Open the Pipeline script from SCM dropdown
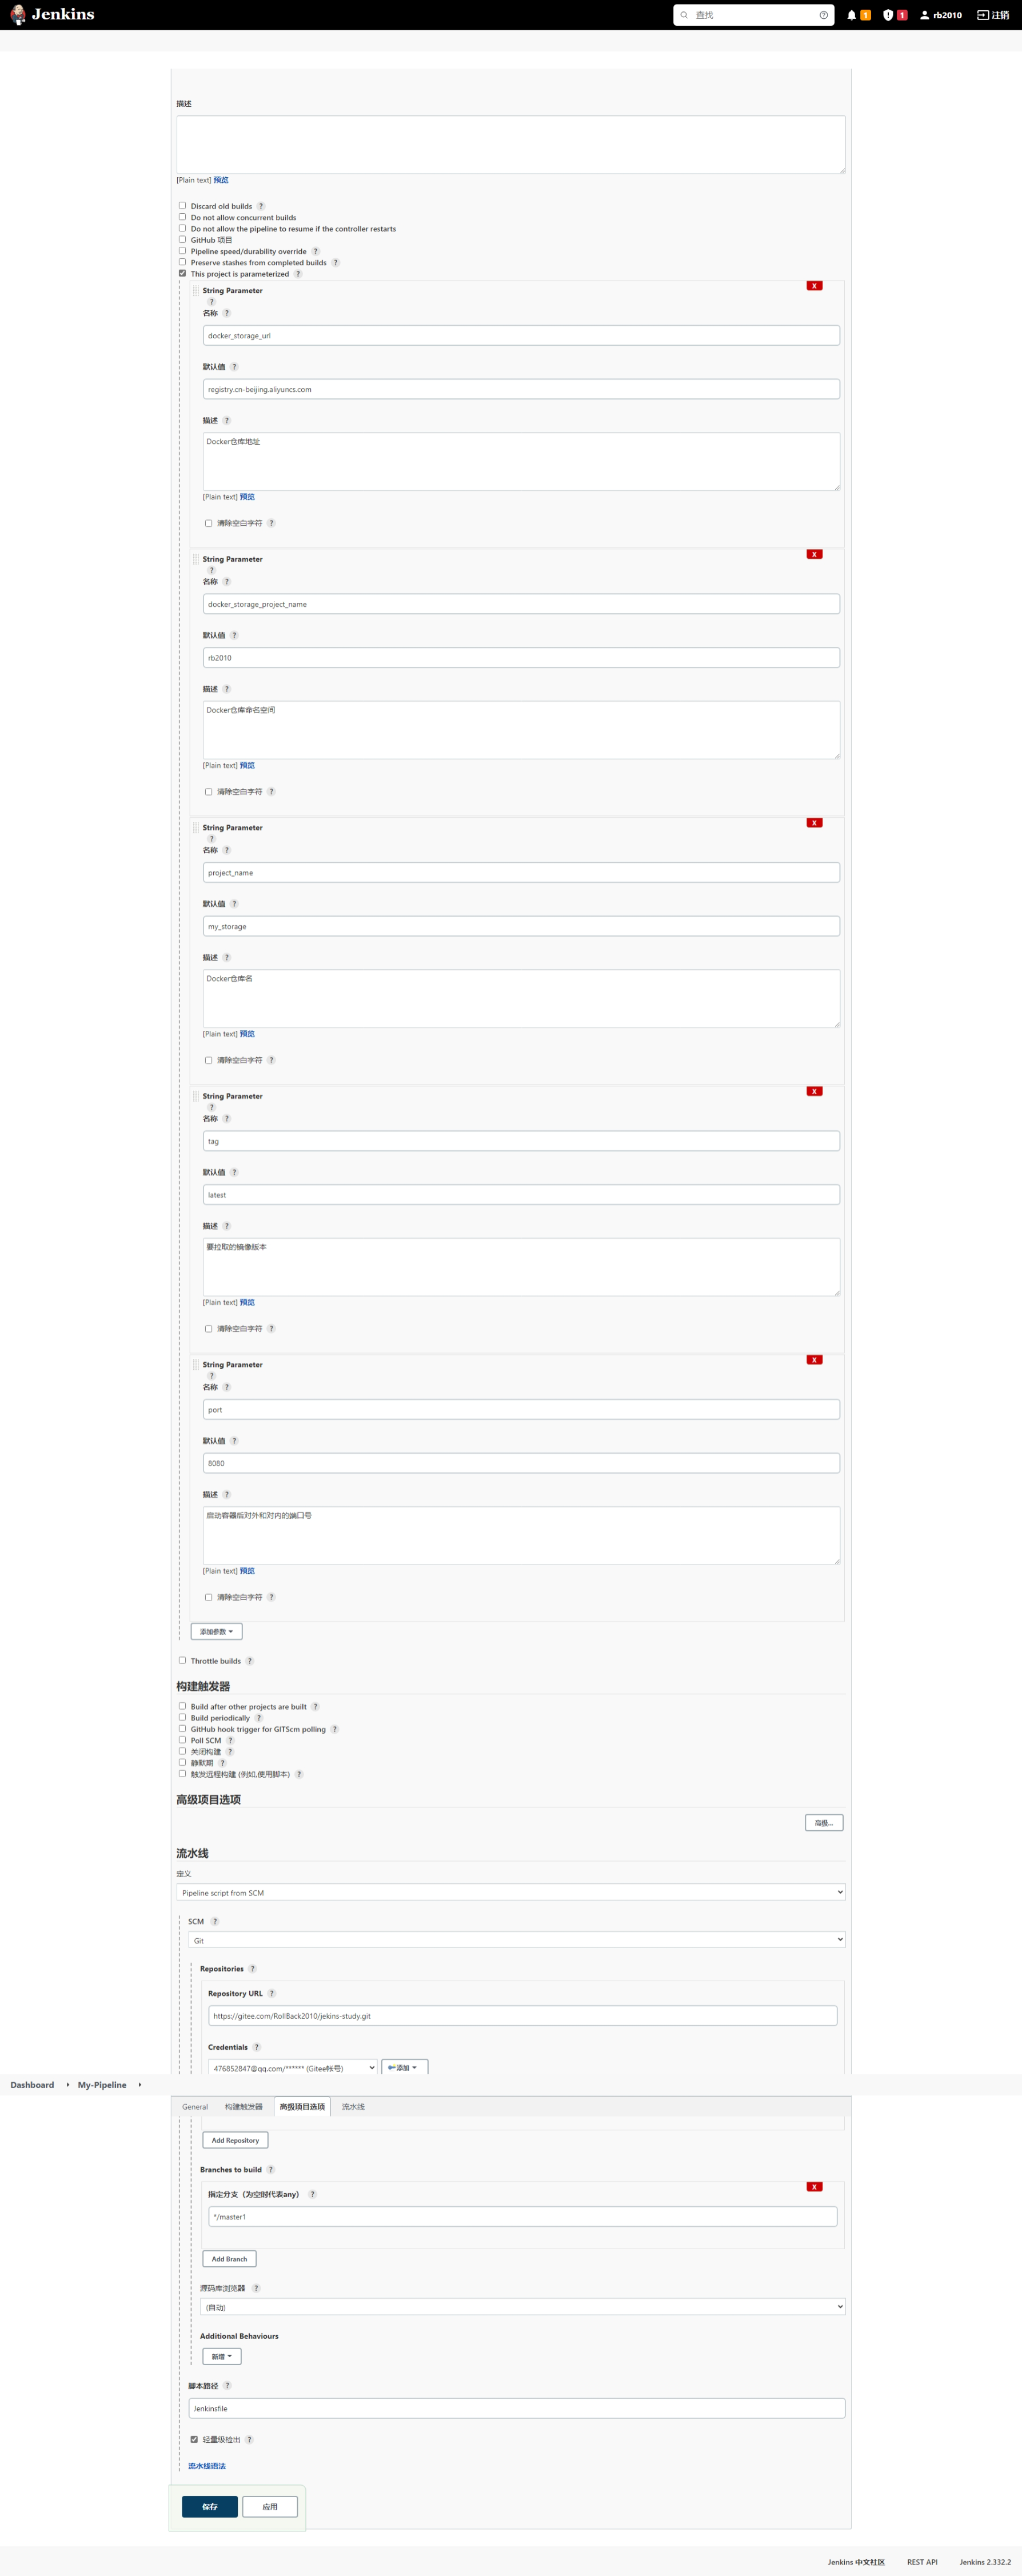1022x2576 pixels. (x=511, y=1892)
